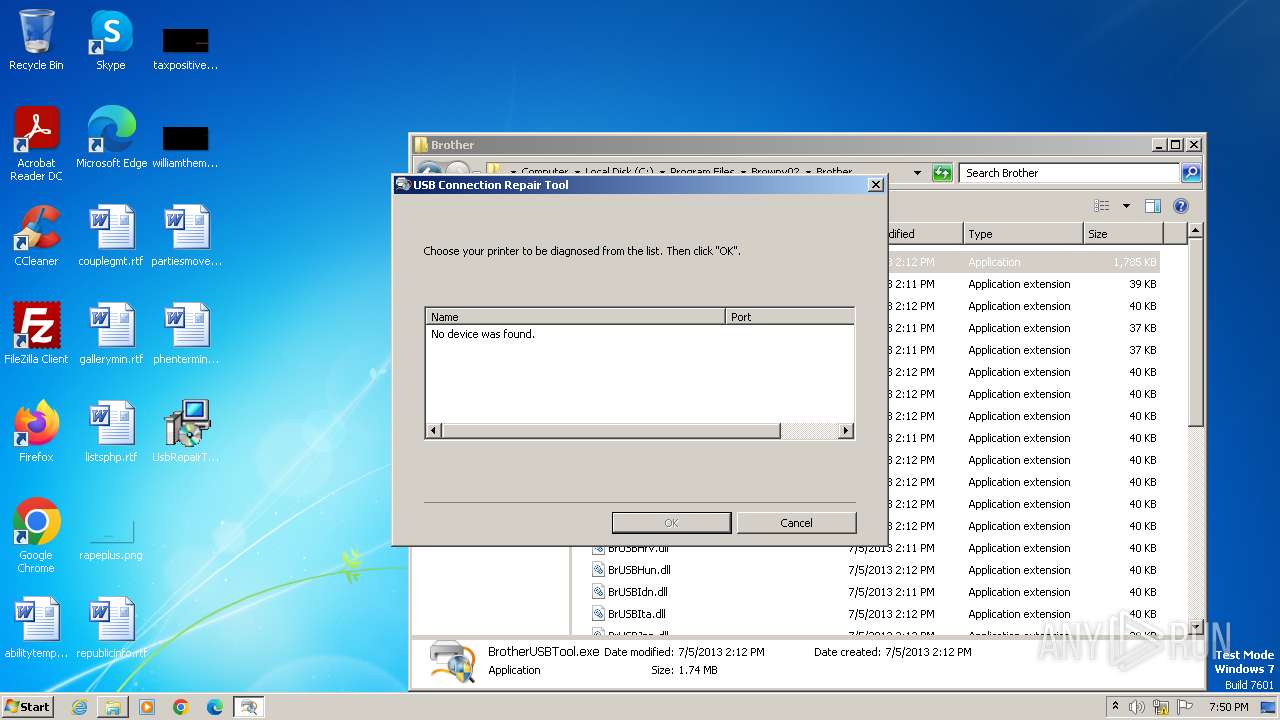This screenshot has width=1280, height=720.
Task: Open the address bar history dropdown
Action: pos(917,173)
